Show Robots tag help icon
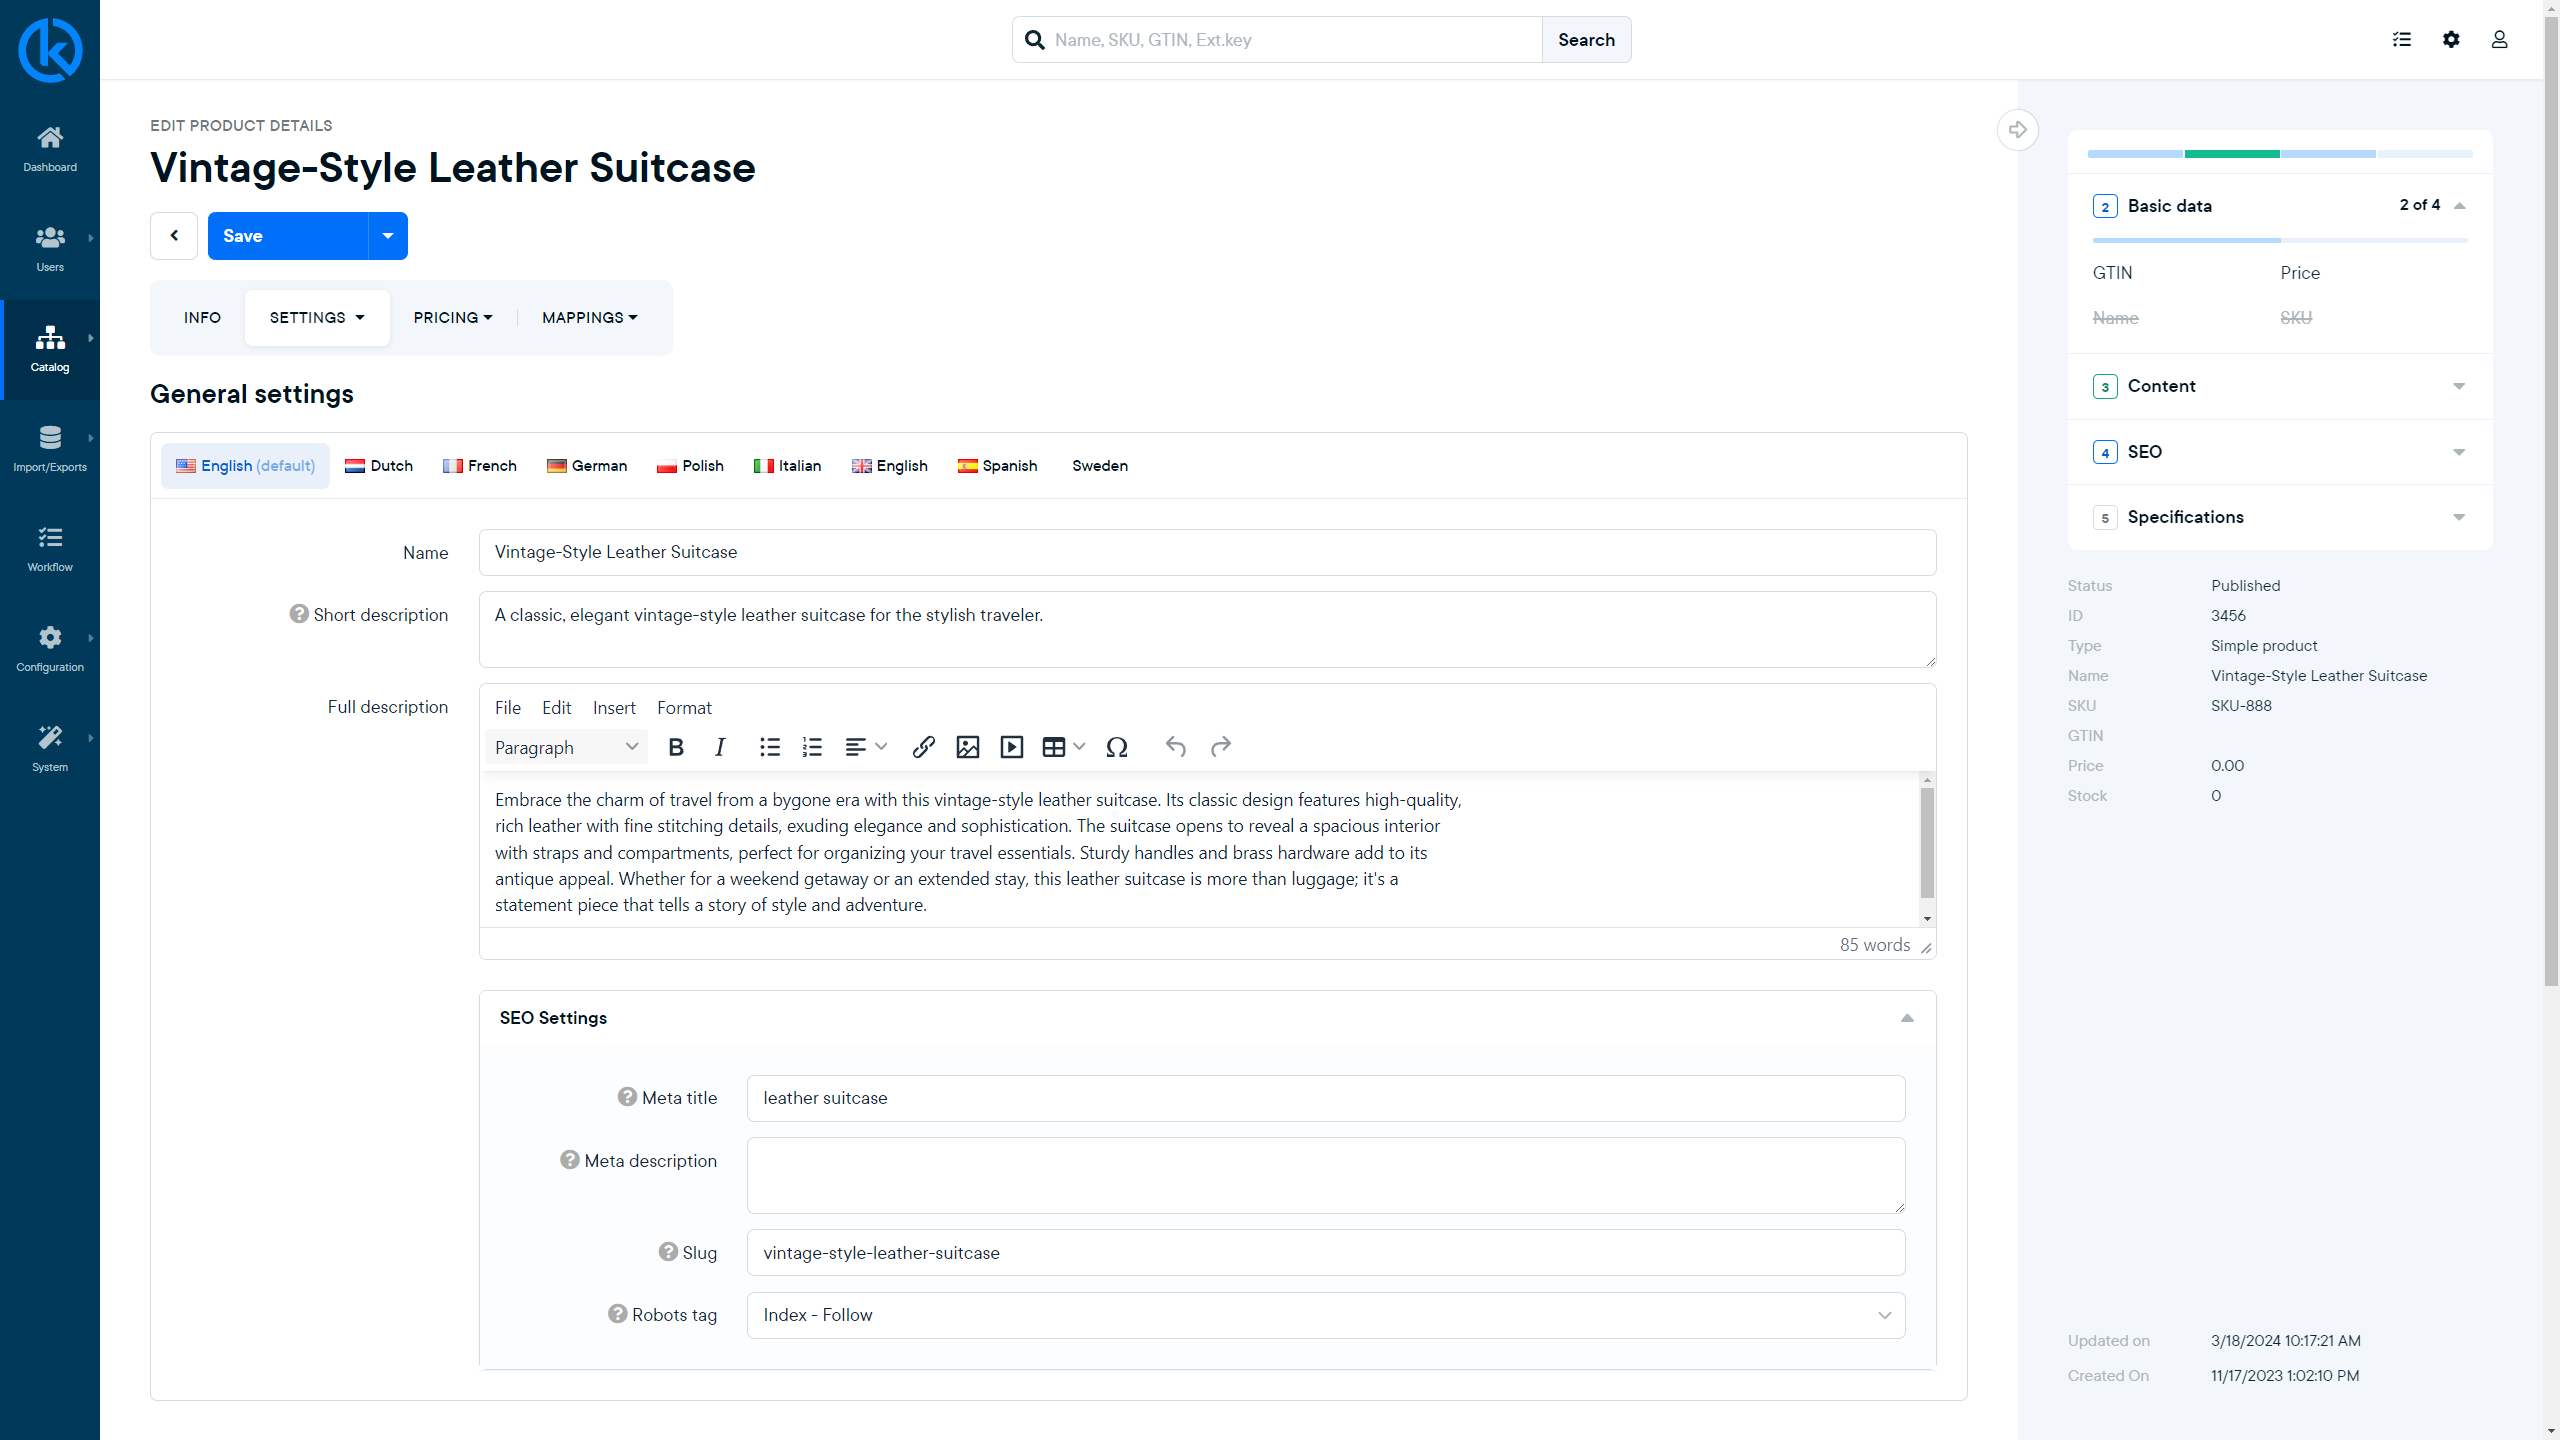This screenshot has height=1440, width=2560. click(618, 1314)
